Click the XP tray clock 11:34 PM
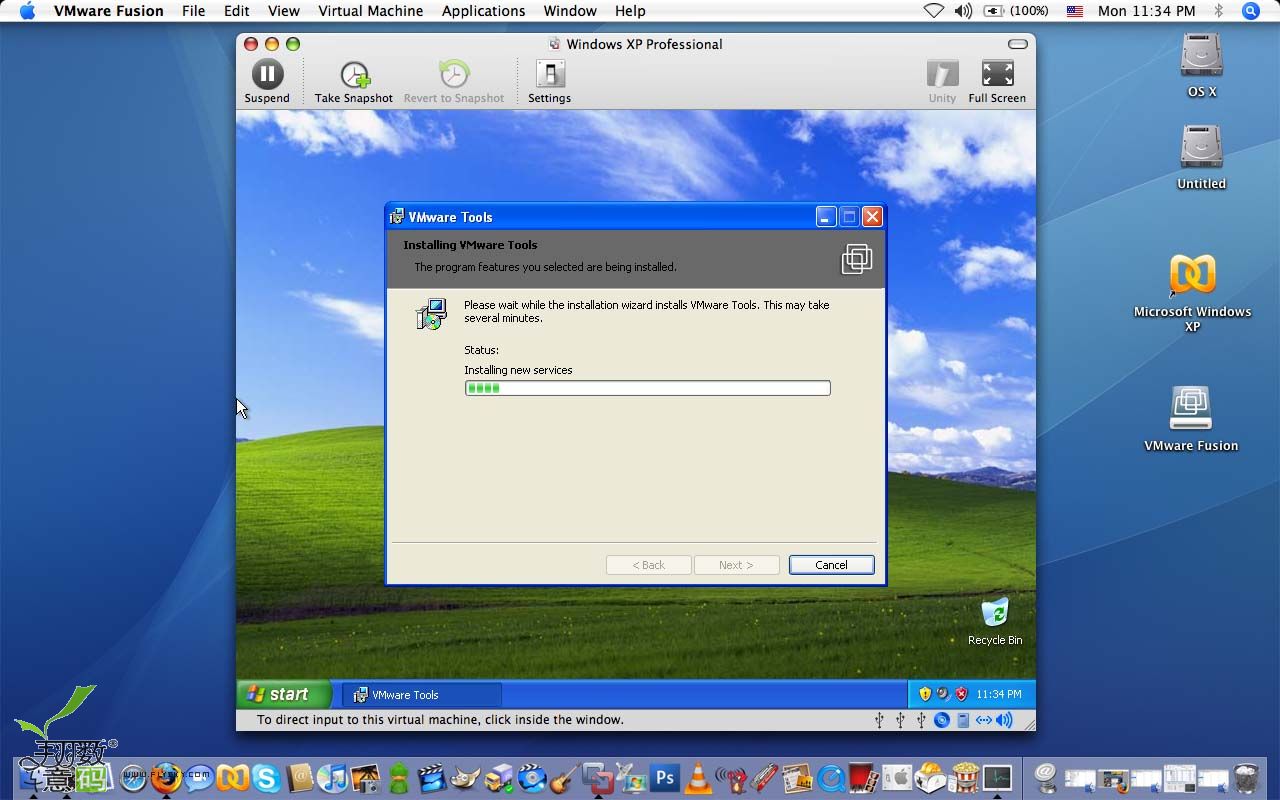The width and height of the screenshot is (1280, 800). (x=999, y=694)
